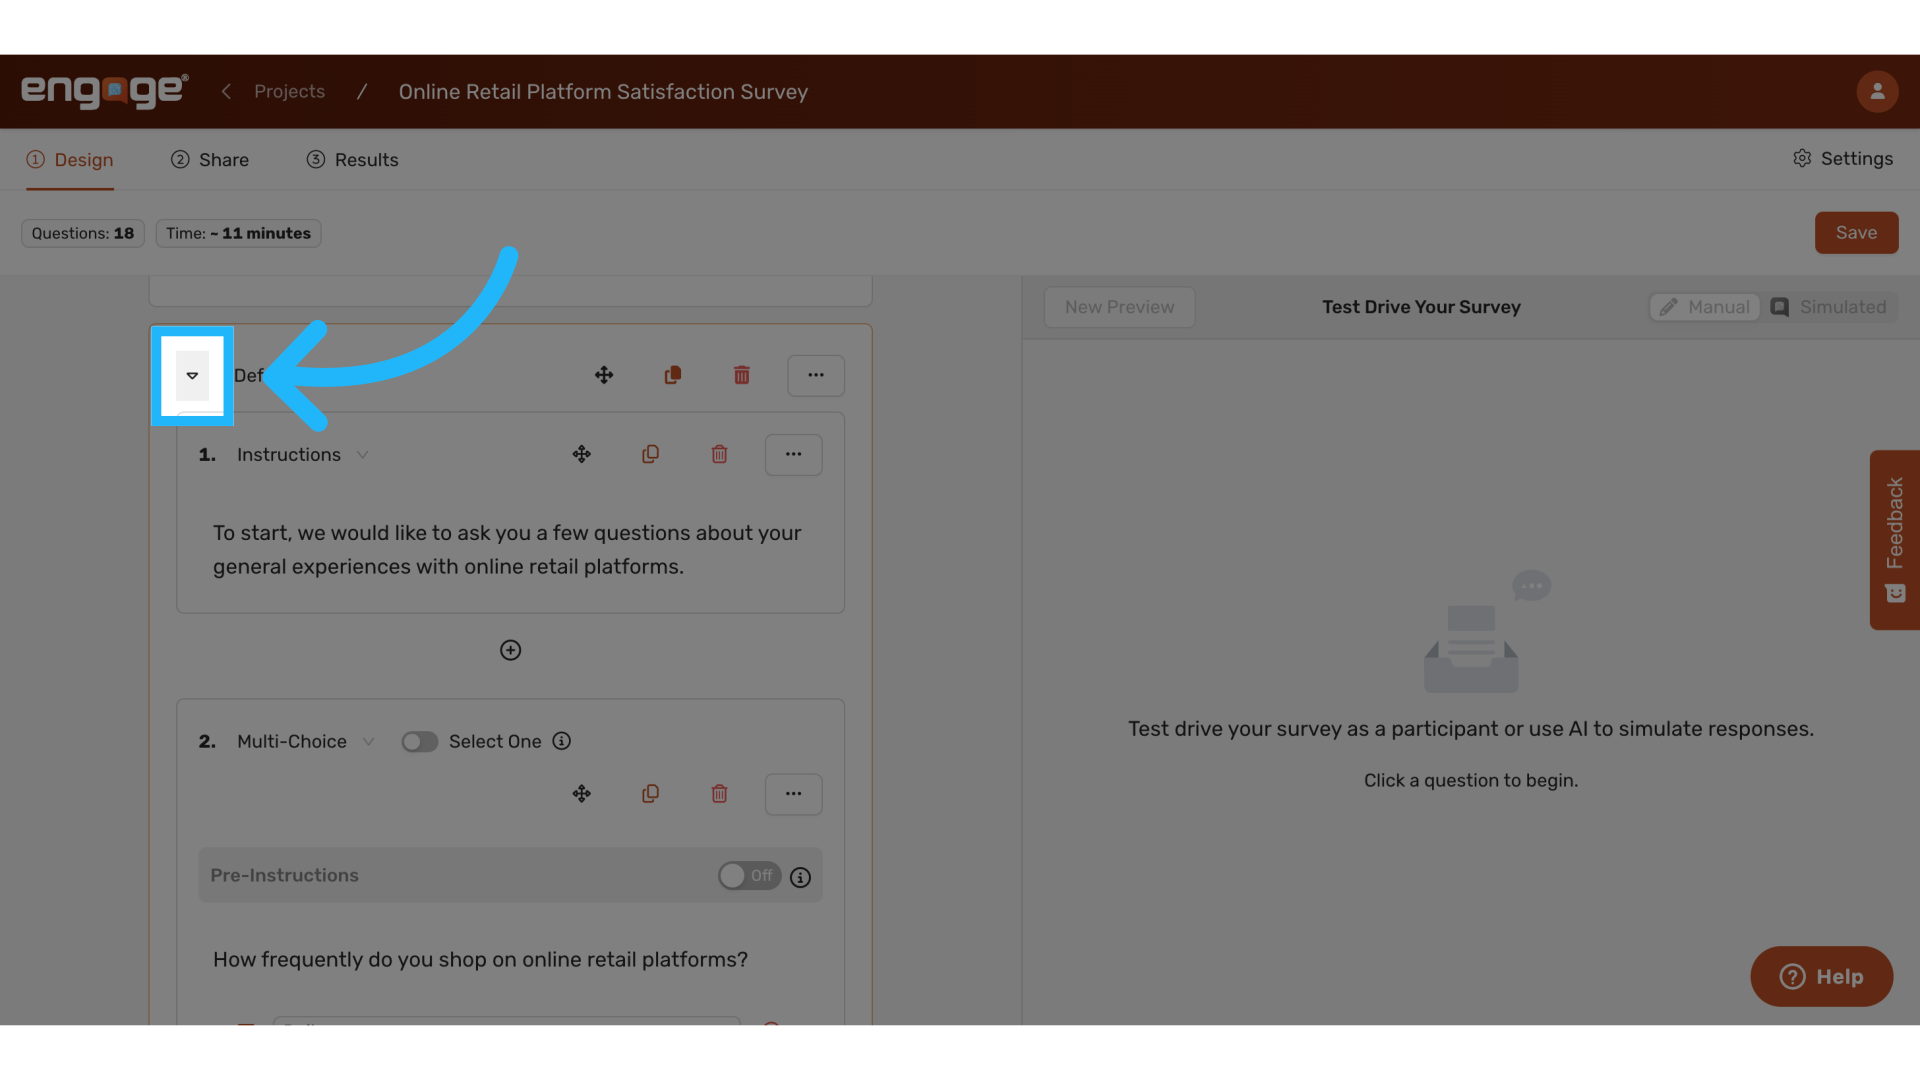Switch to the Share tab
Screen dimensions: 1920x1080
tap(210, 159)
